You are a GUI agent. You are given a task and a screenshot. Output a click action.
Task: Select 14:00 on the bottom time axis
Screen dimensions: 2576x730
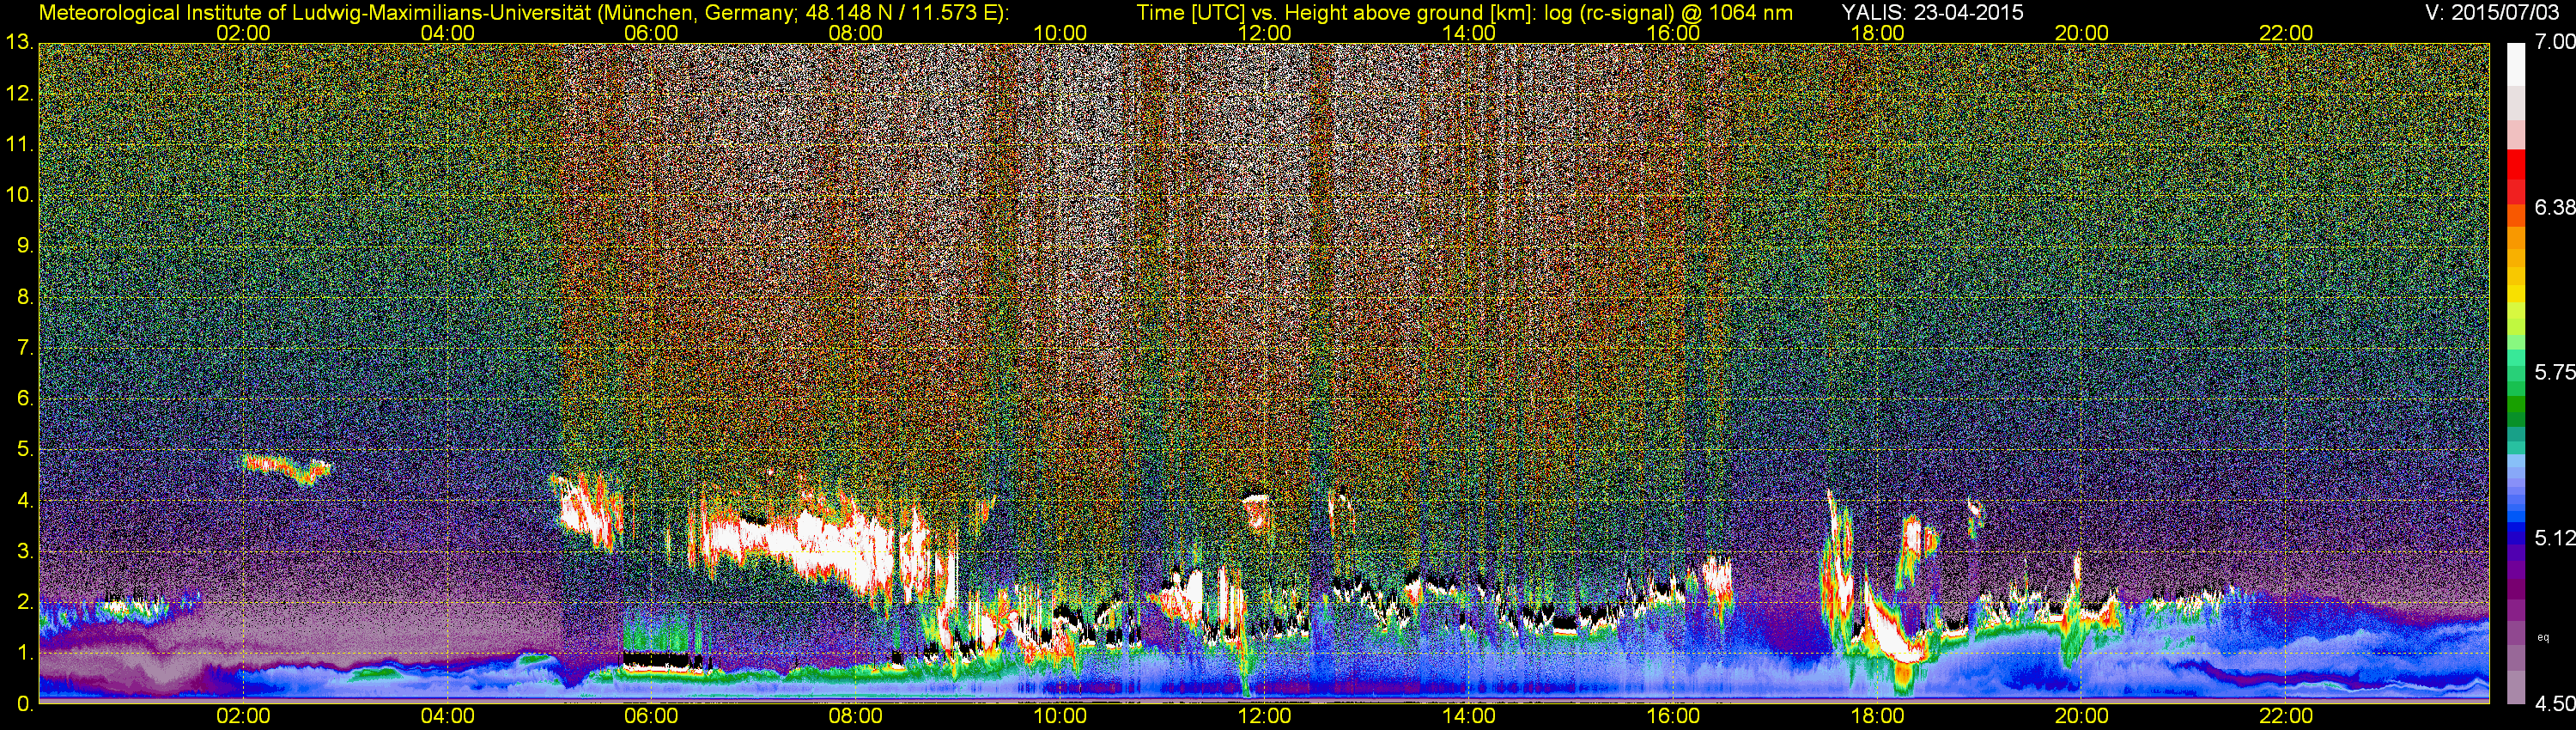[x=1469, y=717]
